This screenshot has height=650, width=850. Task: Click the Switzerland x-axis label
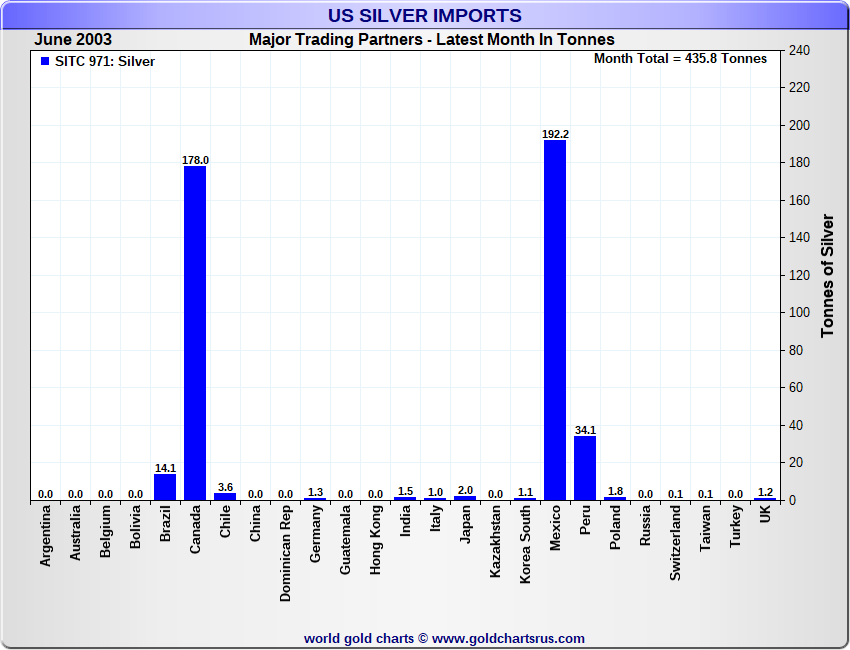pos(676,542)
